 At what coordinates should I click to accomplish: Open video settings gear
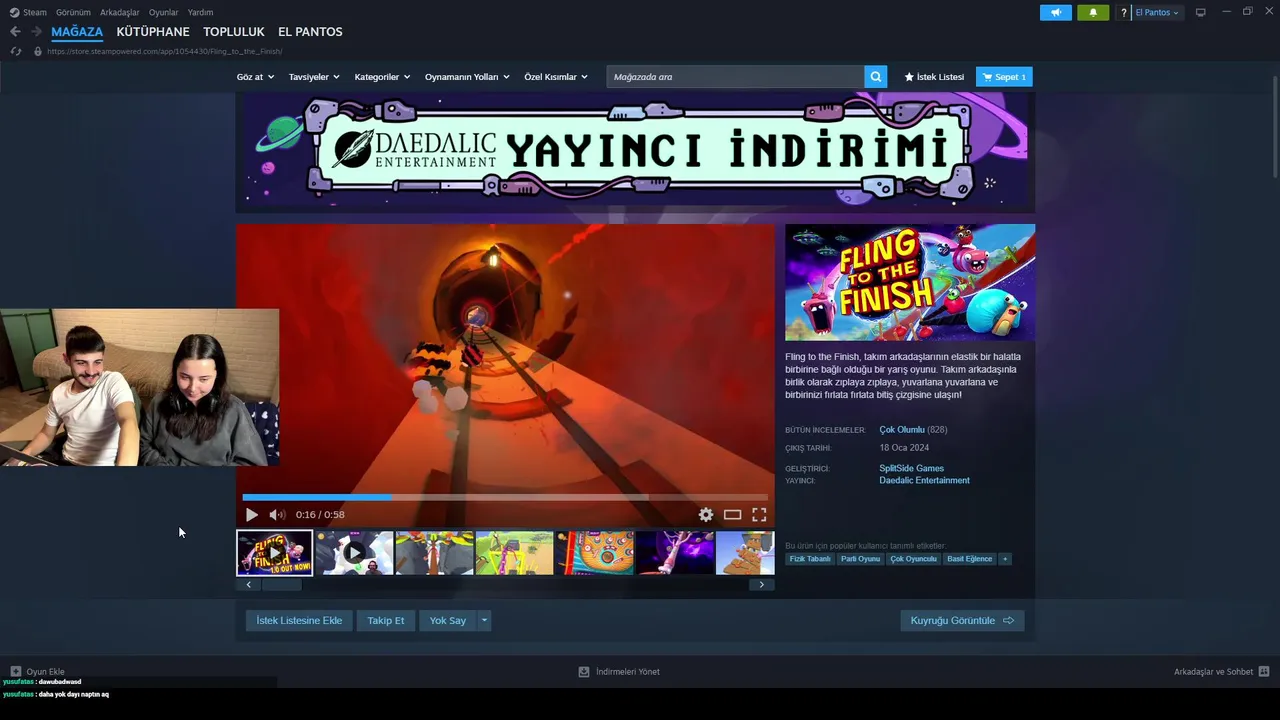pyautogui.click(x=706, y=515)
